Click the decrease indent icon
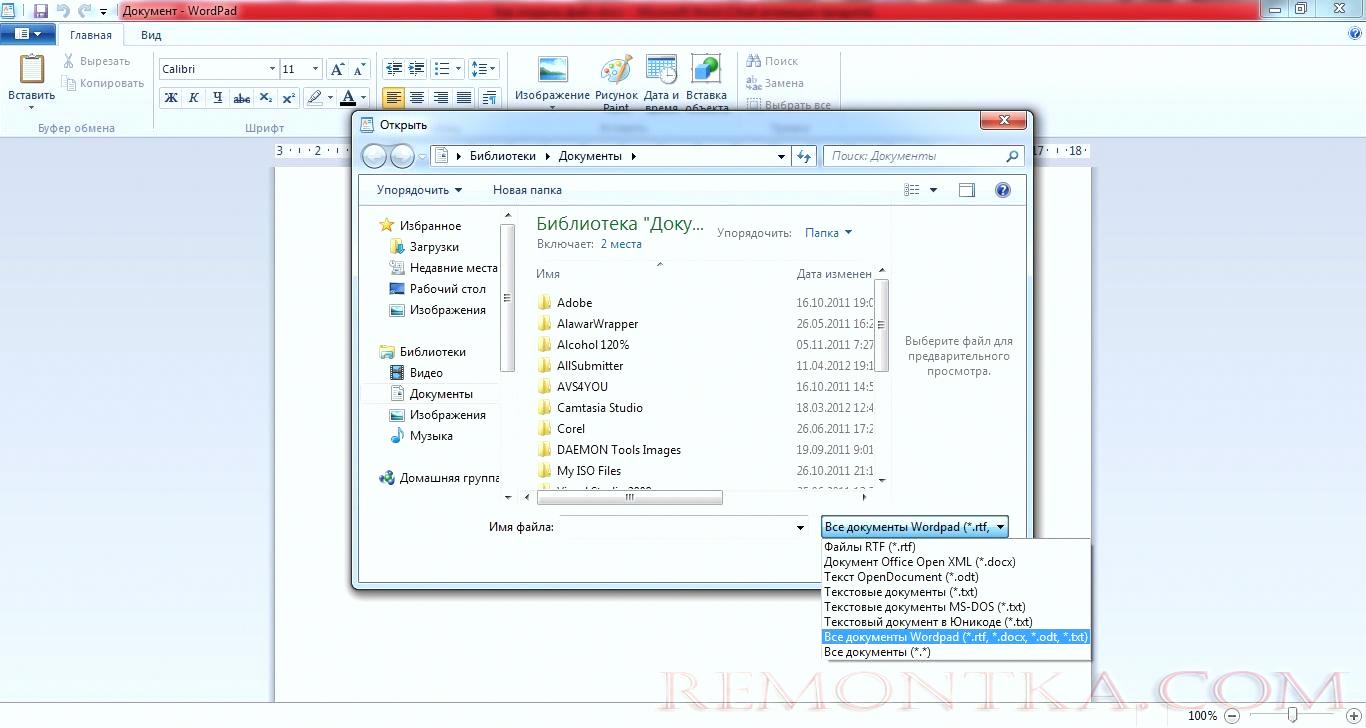The image size is (1366, 728). click(x=393, y=69)
